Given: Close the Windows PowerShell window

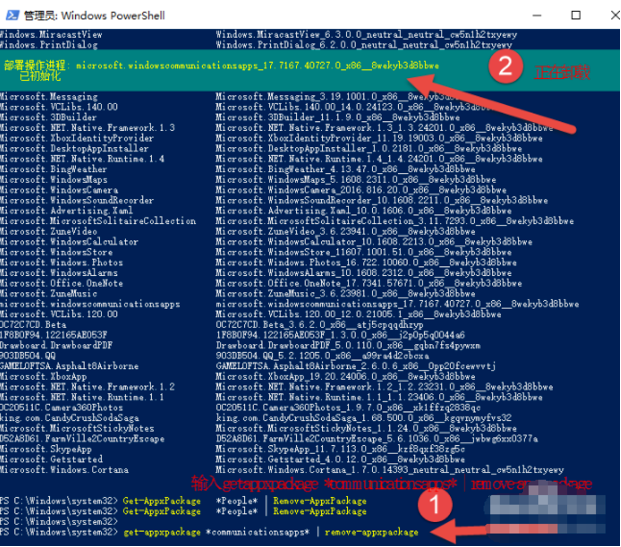Looking at the screenshot, I should pos(604,15).
